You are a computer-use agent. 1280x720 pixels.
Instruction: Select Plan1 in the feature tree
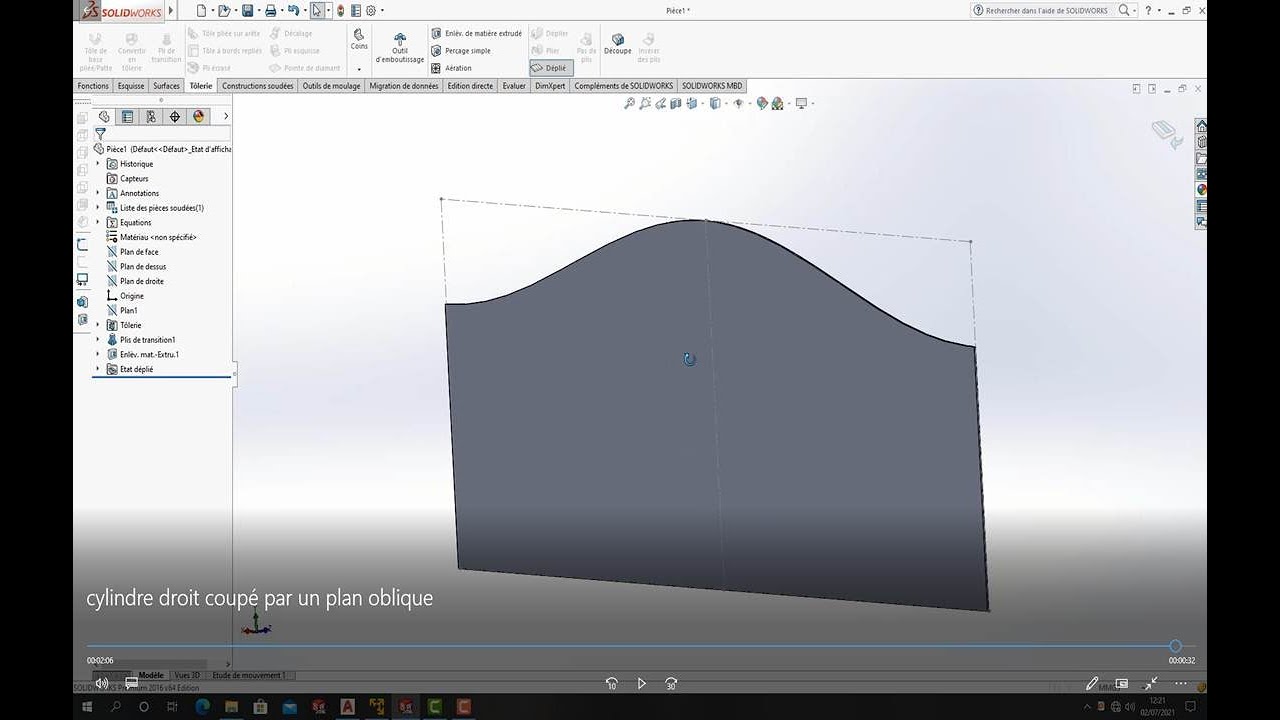(x=129, y=310)
